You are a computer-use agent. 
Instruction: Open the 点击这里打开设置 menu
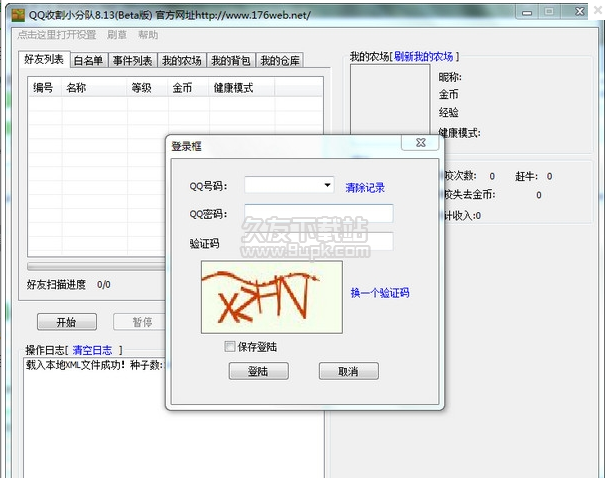[x=57, y=35]
